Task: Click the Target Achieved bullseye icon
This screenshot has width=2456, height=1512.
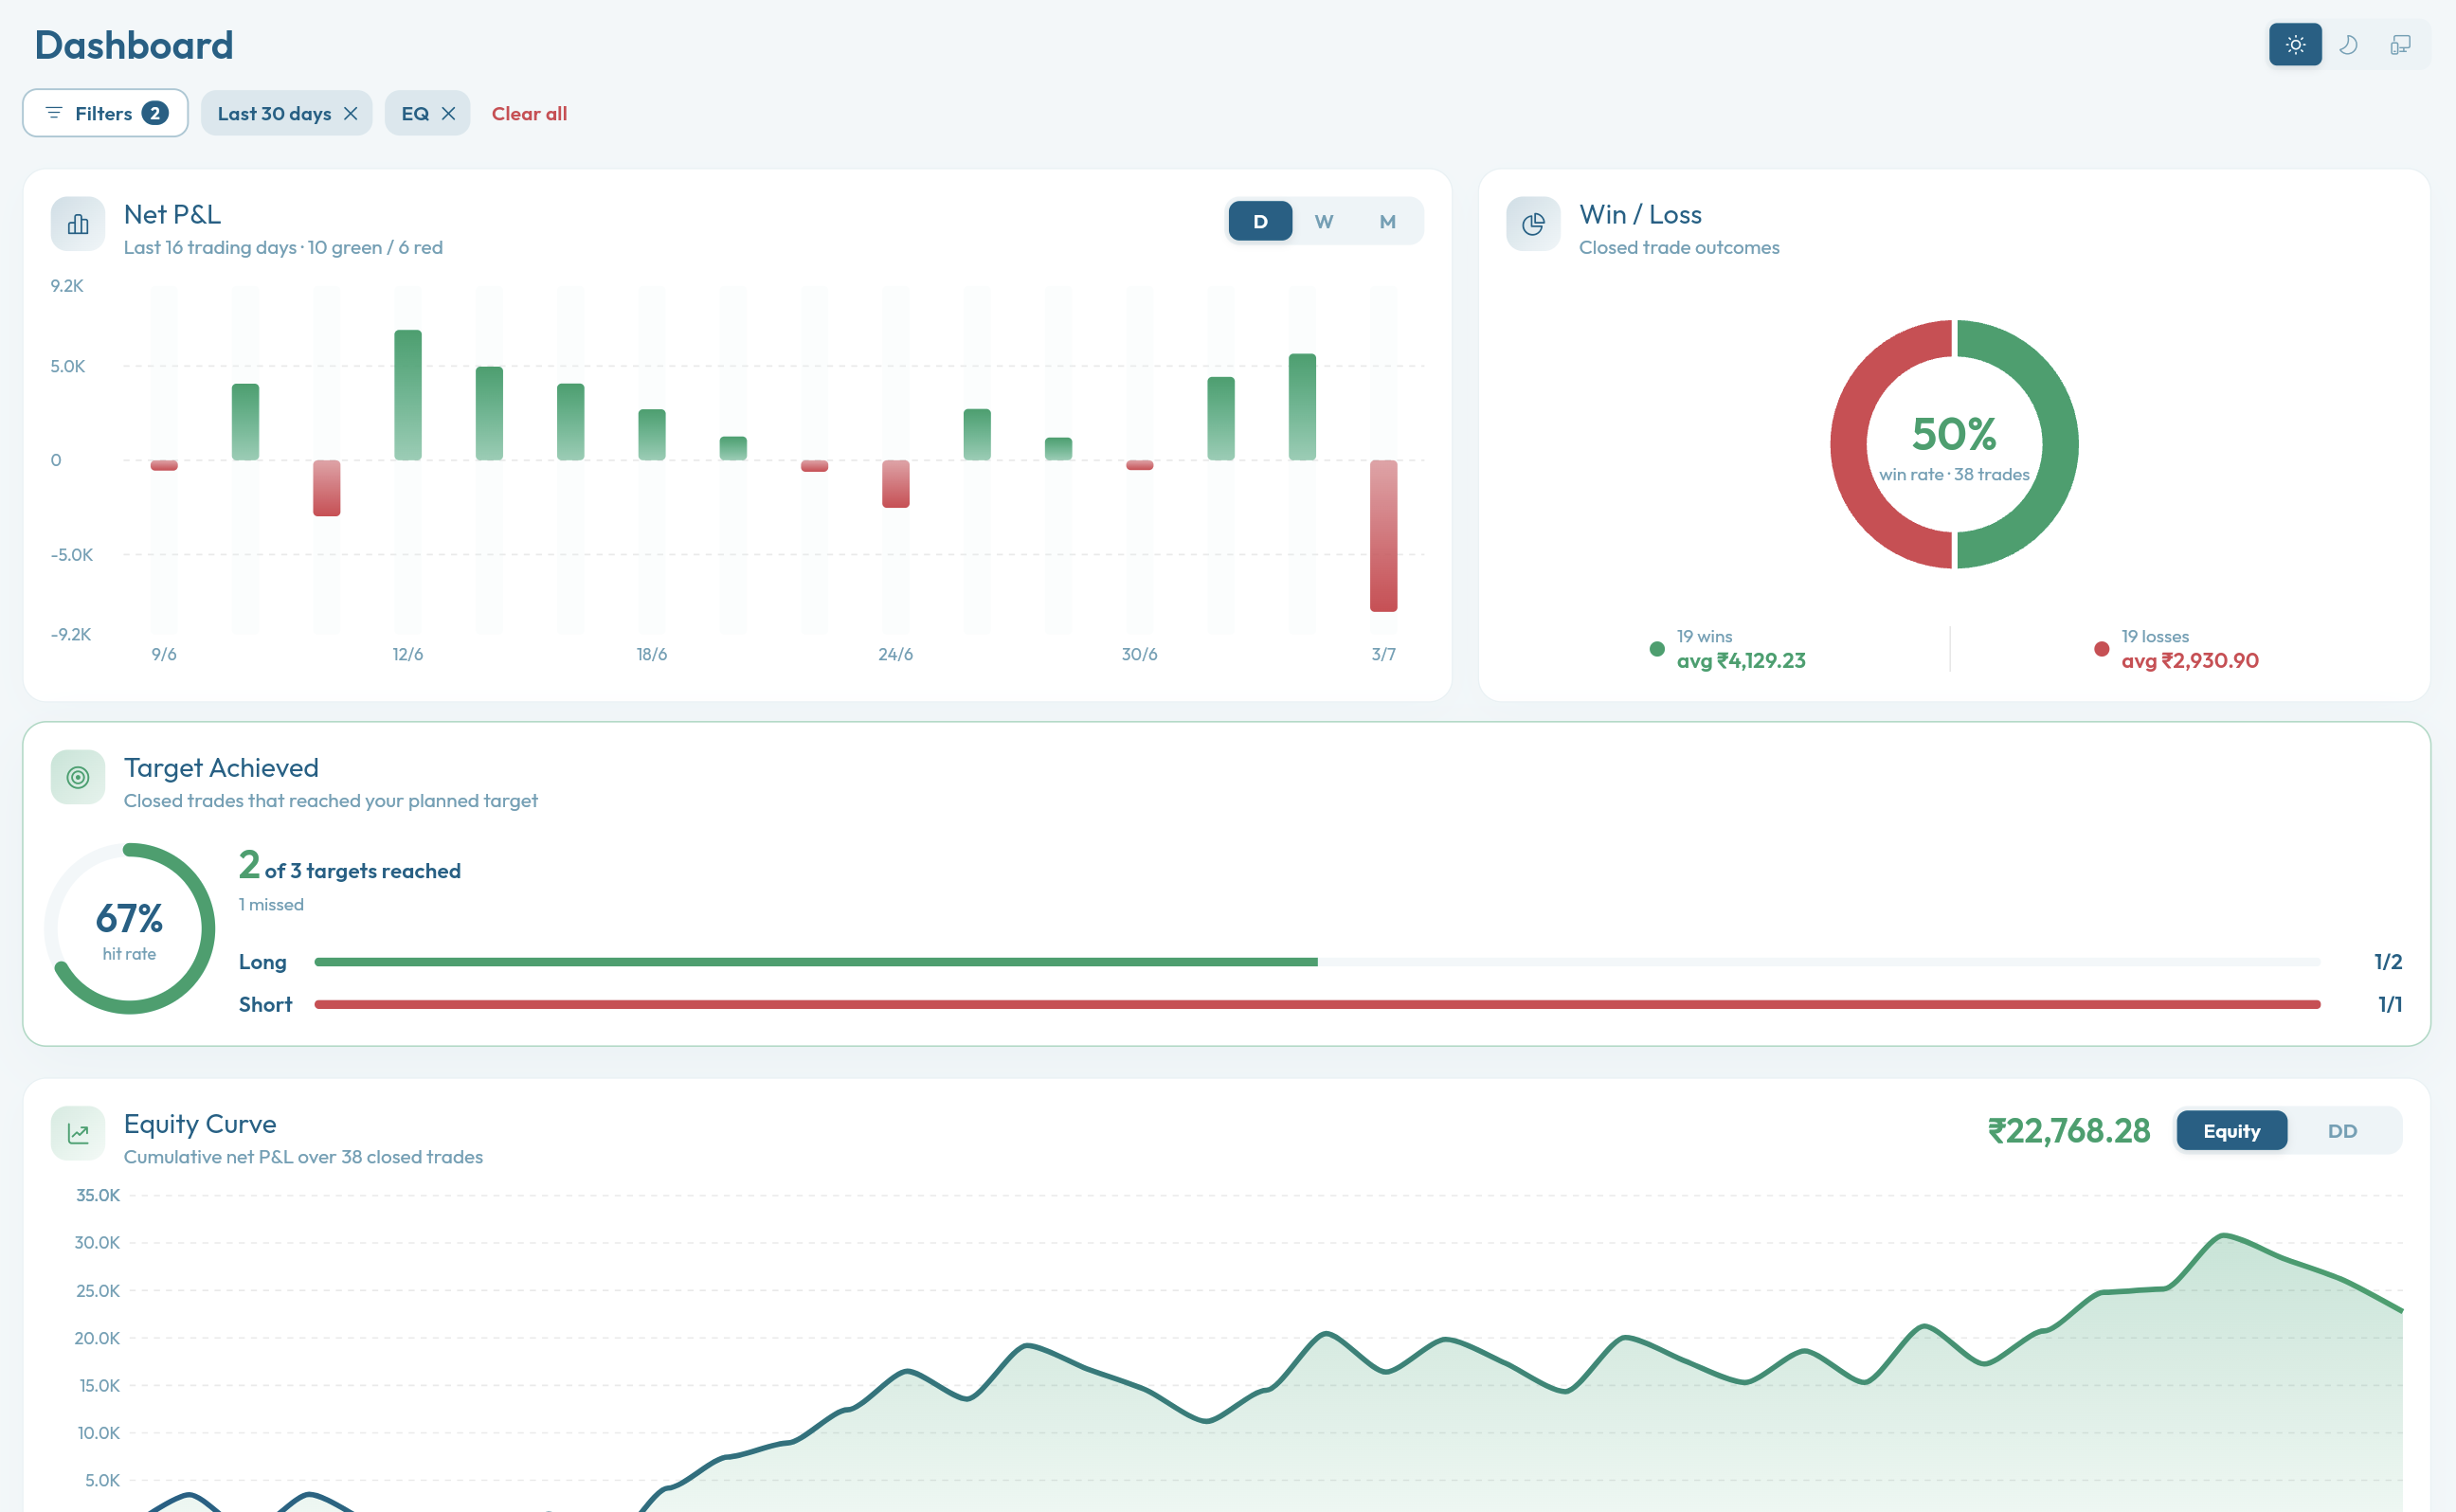Action: pos(78,777)
